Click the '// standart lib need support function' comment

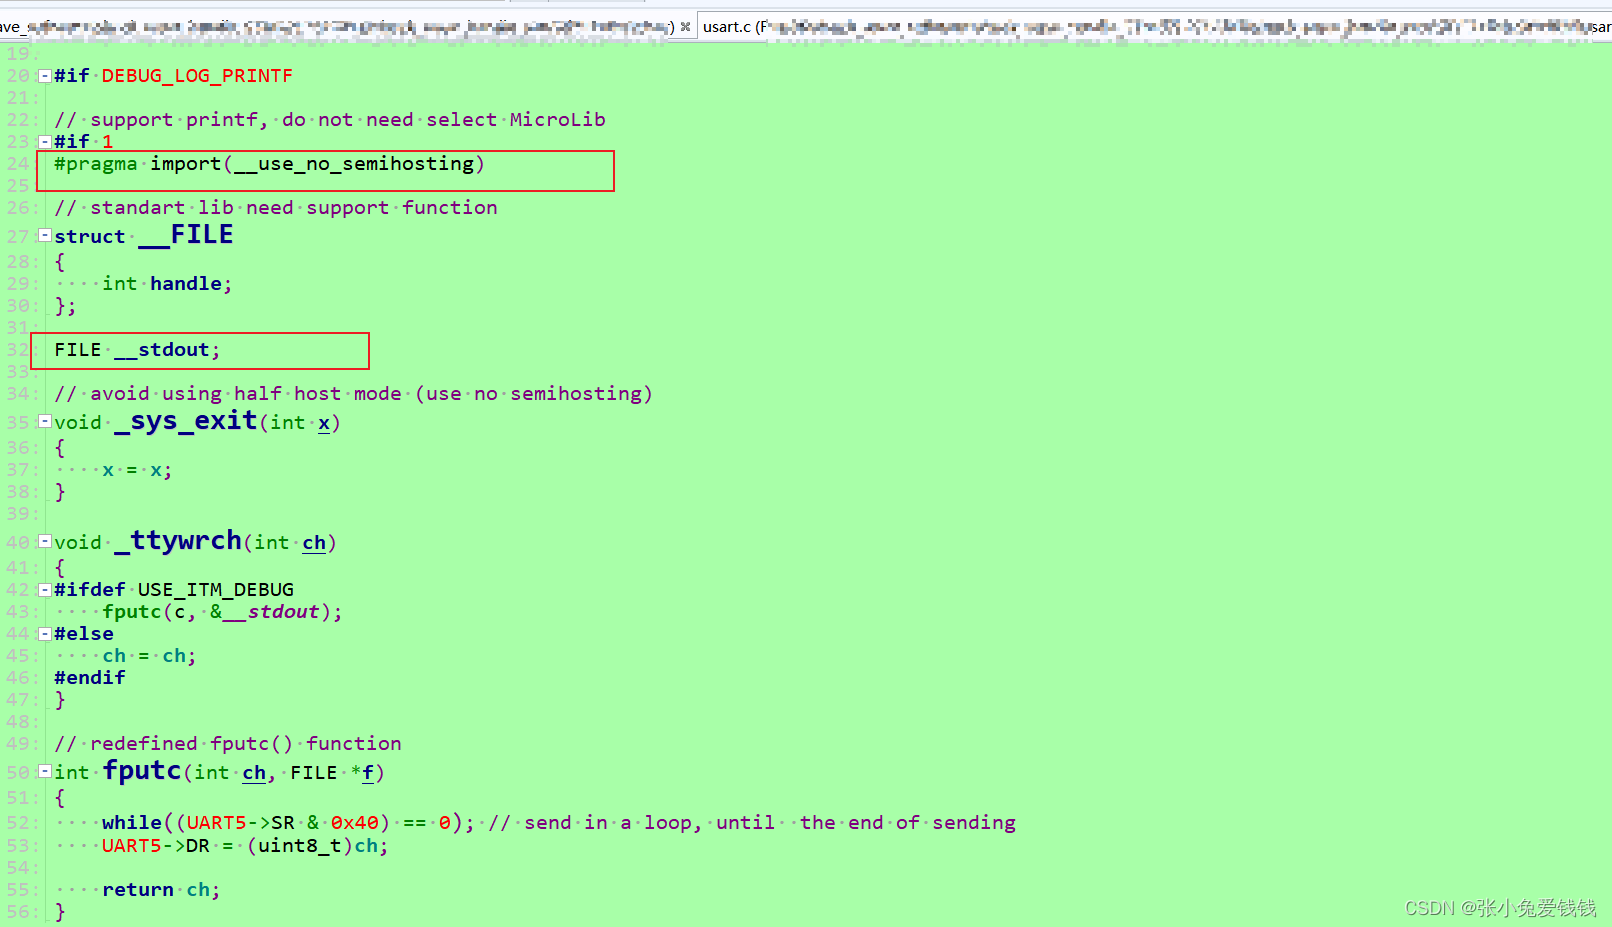pos(276,208)
